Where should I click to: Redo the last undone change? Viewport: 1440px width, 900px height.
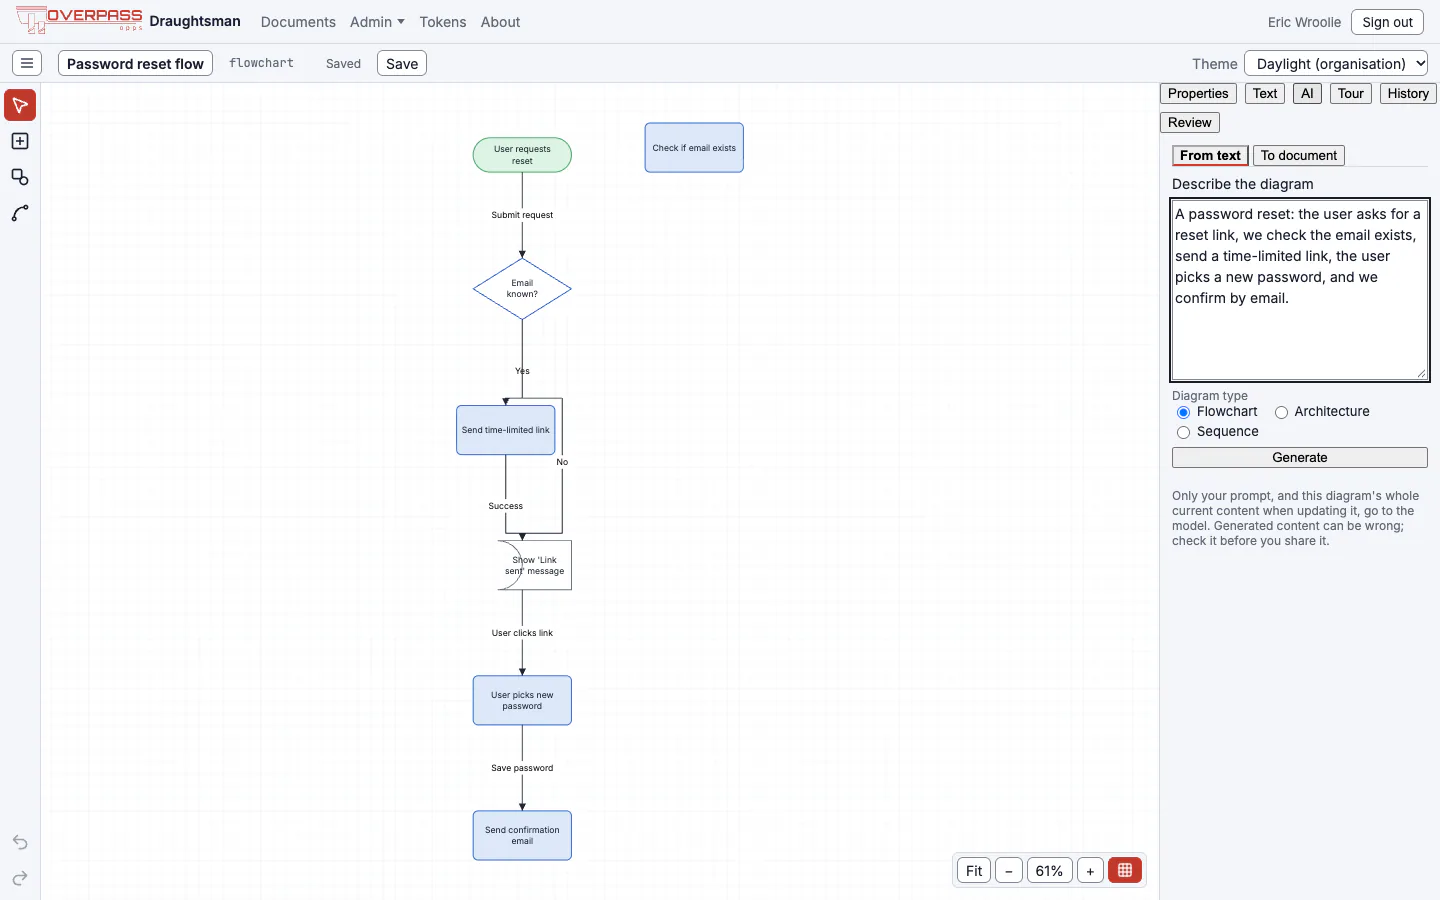point(20,878)
